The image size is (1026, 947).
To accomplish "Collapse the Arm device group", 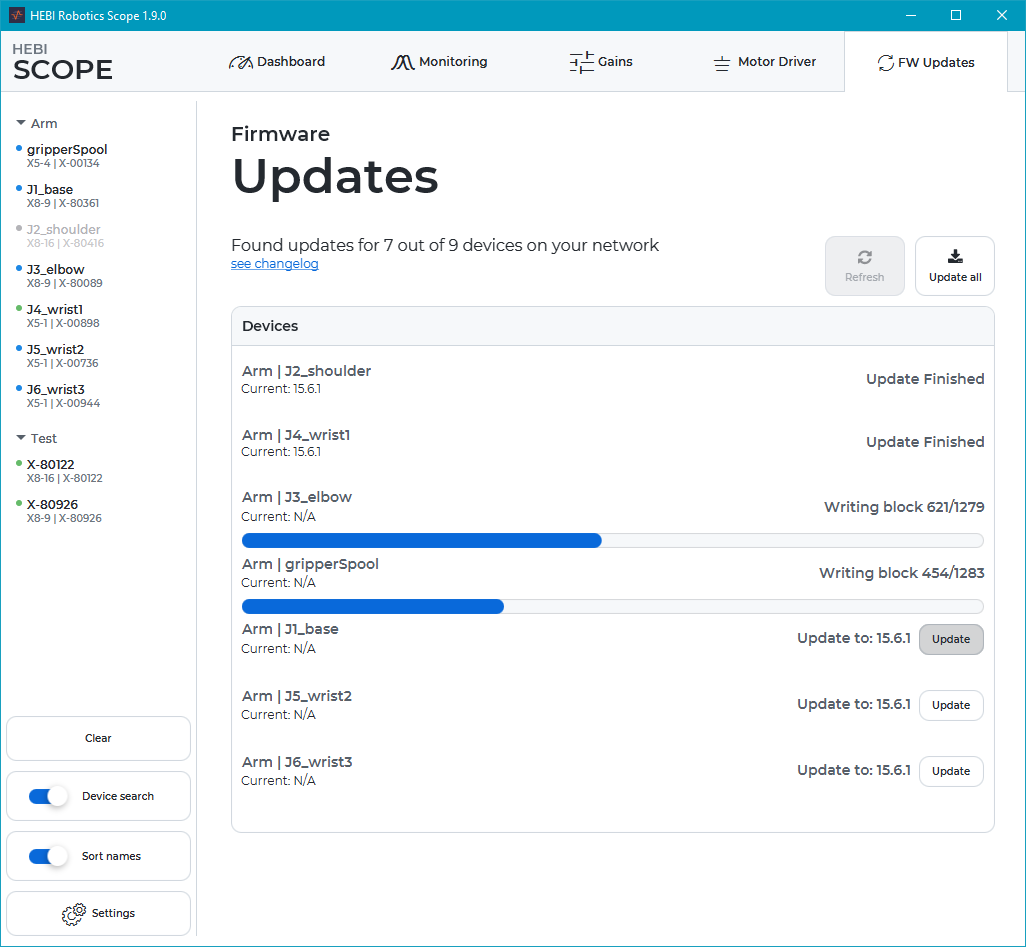I will tap(23, 122).
